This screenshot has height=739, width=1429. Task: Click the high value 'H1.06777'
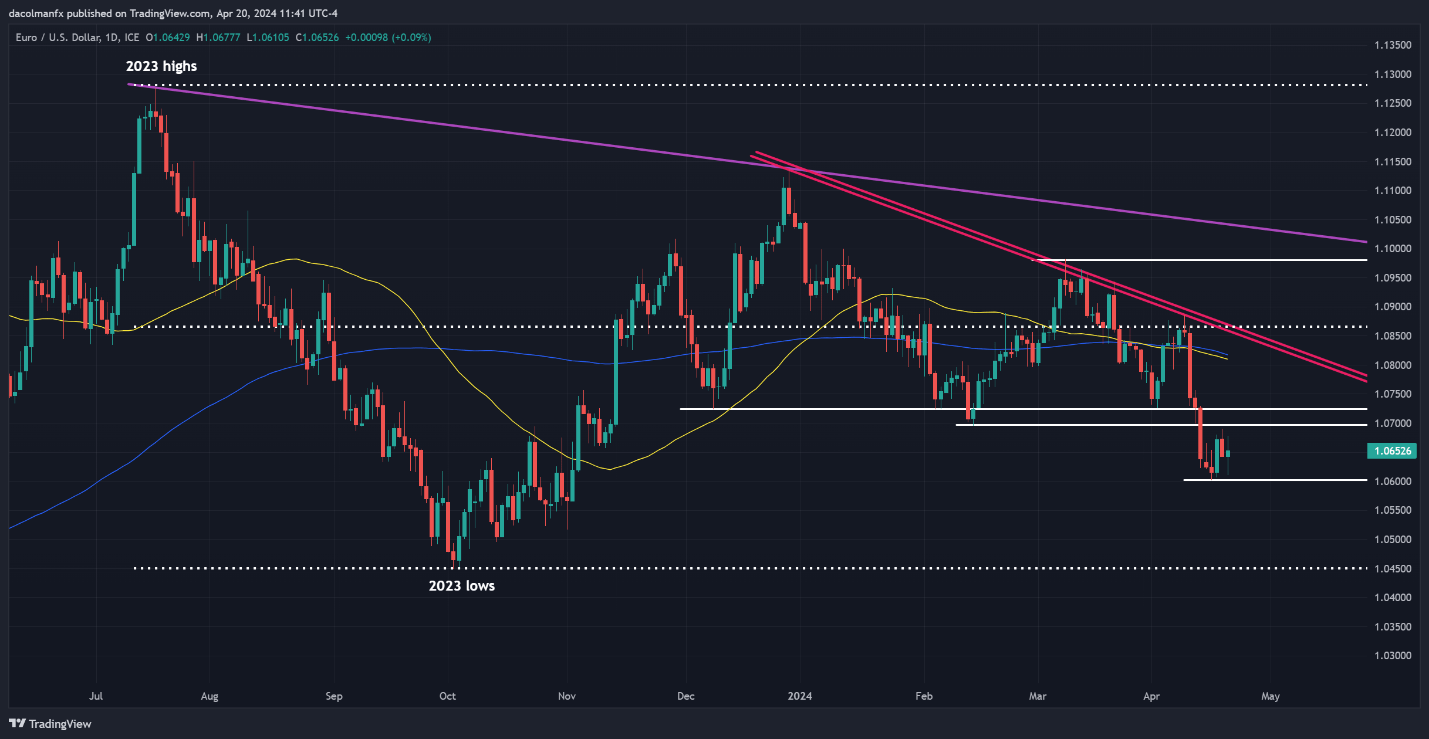tap(219, 37)
